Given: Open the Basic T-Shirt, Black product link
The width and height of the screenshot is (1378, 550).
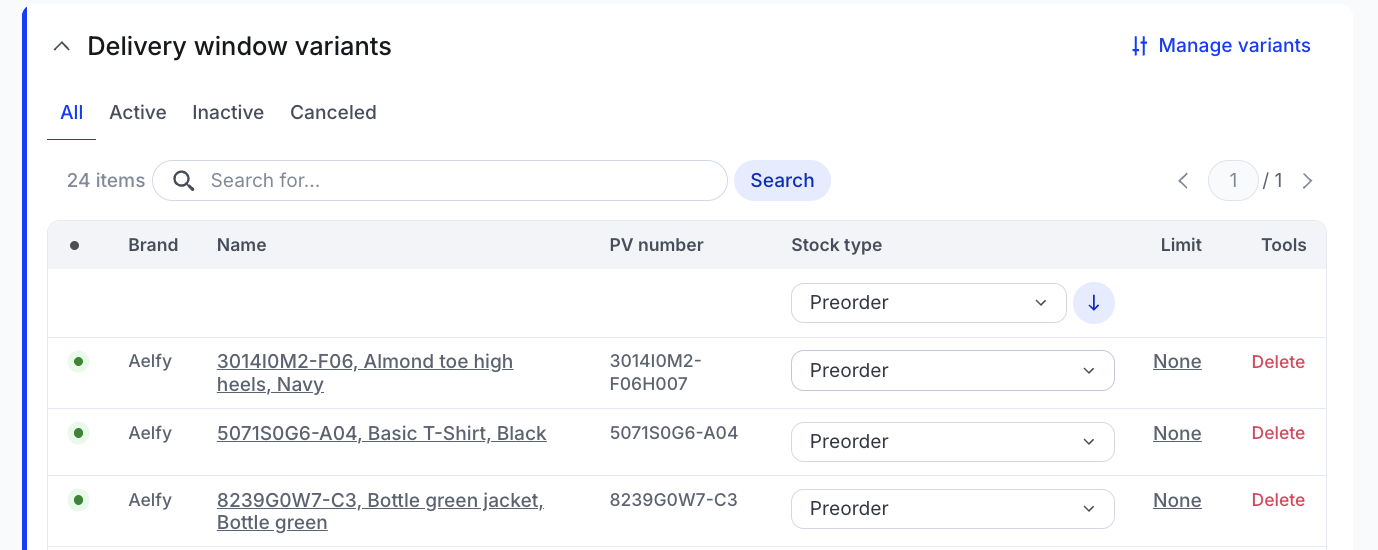Looking at the screenshot, I should point(381,433).
